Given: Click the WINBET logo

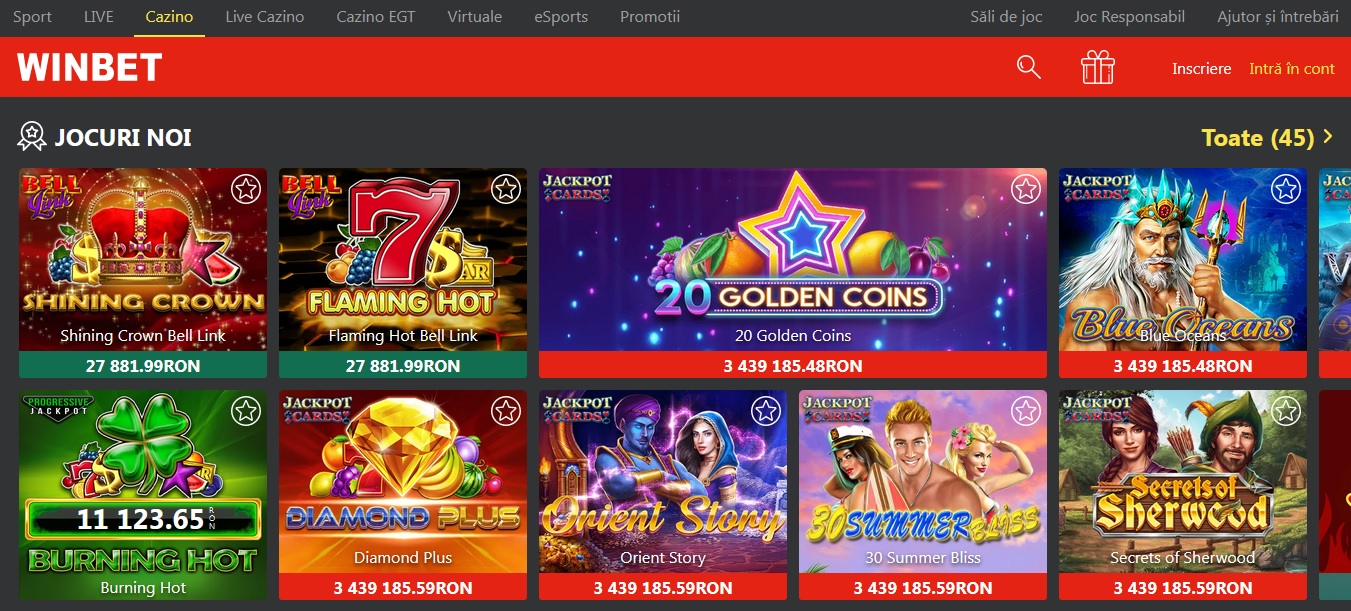Looking at the screenshot, I should tap(90, 67).
